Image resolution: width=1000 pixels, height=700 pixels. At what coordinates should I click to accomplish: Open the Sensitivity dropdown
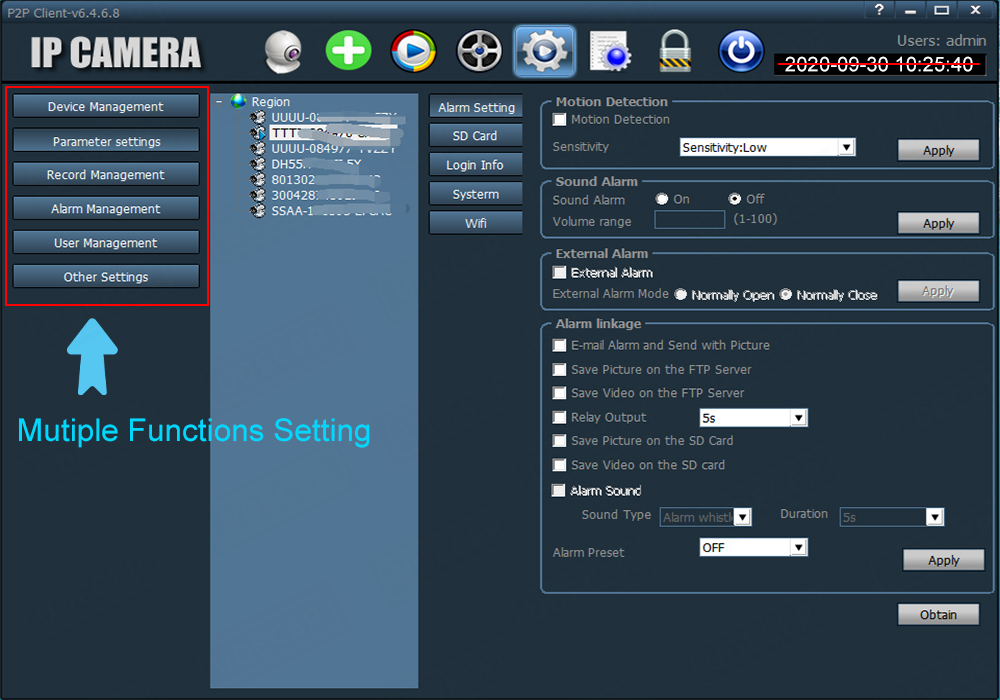(846, 148)
